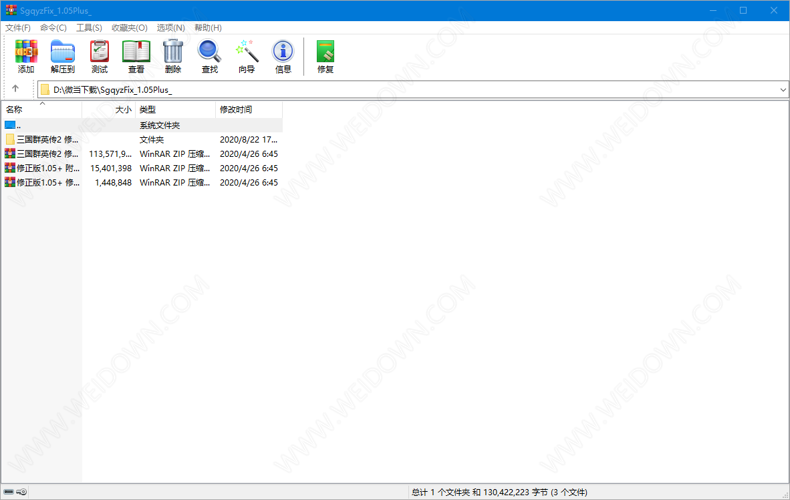Screen dimensions: 790x500
Task: Click the 修复 (Repair) toolbar icon
Action: point(325,51)
